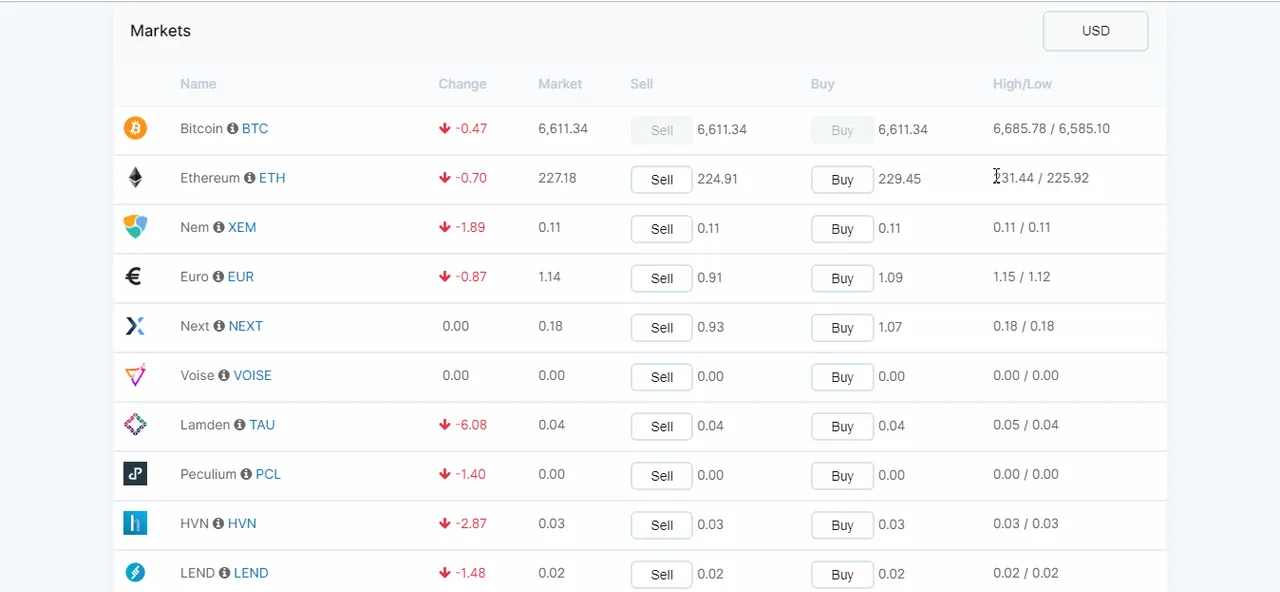Open the XEM ticker link

[x=242, y=228]
